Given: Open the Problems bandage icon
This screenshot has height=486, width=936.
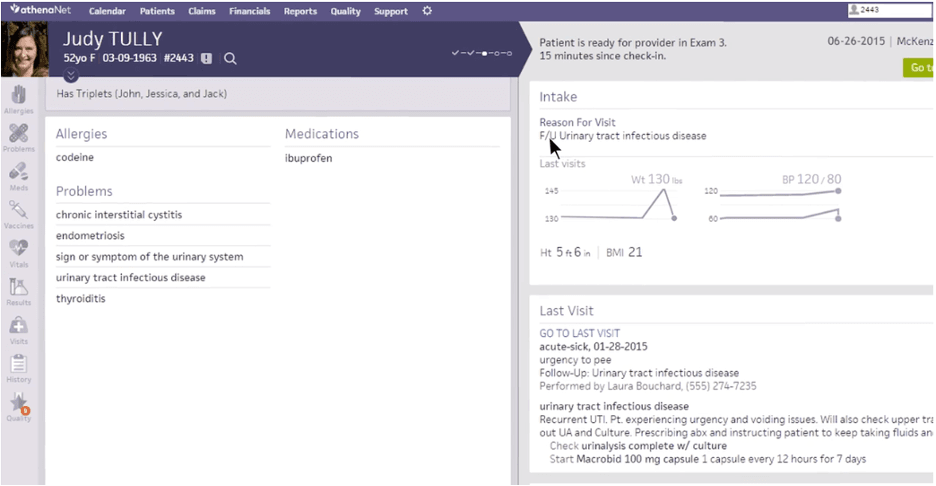Looking at the screenshot, I should tap(18, 134).
